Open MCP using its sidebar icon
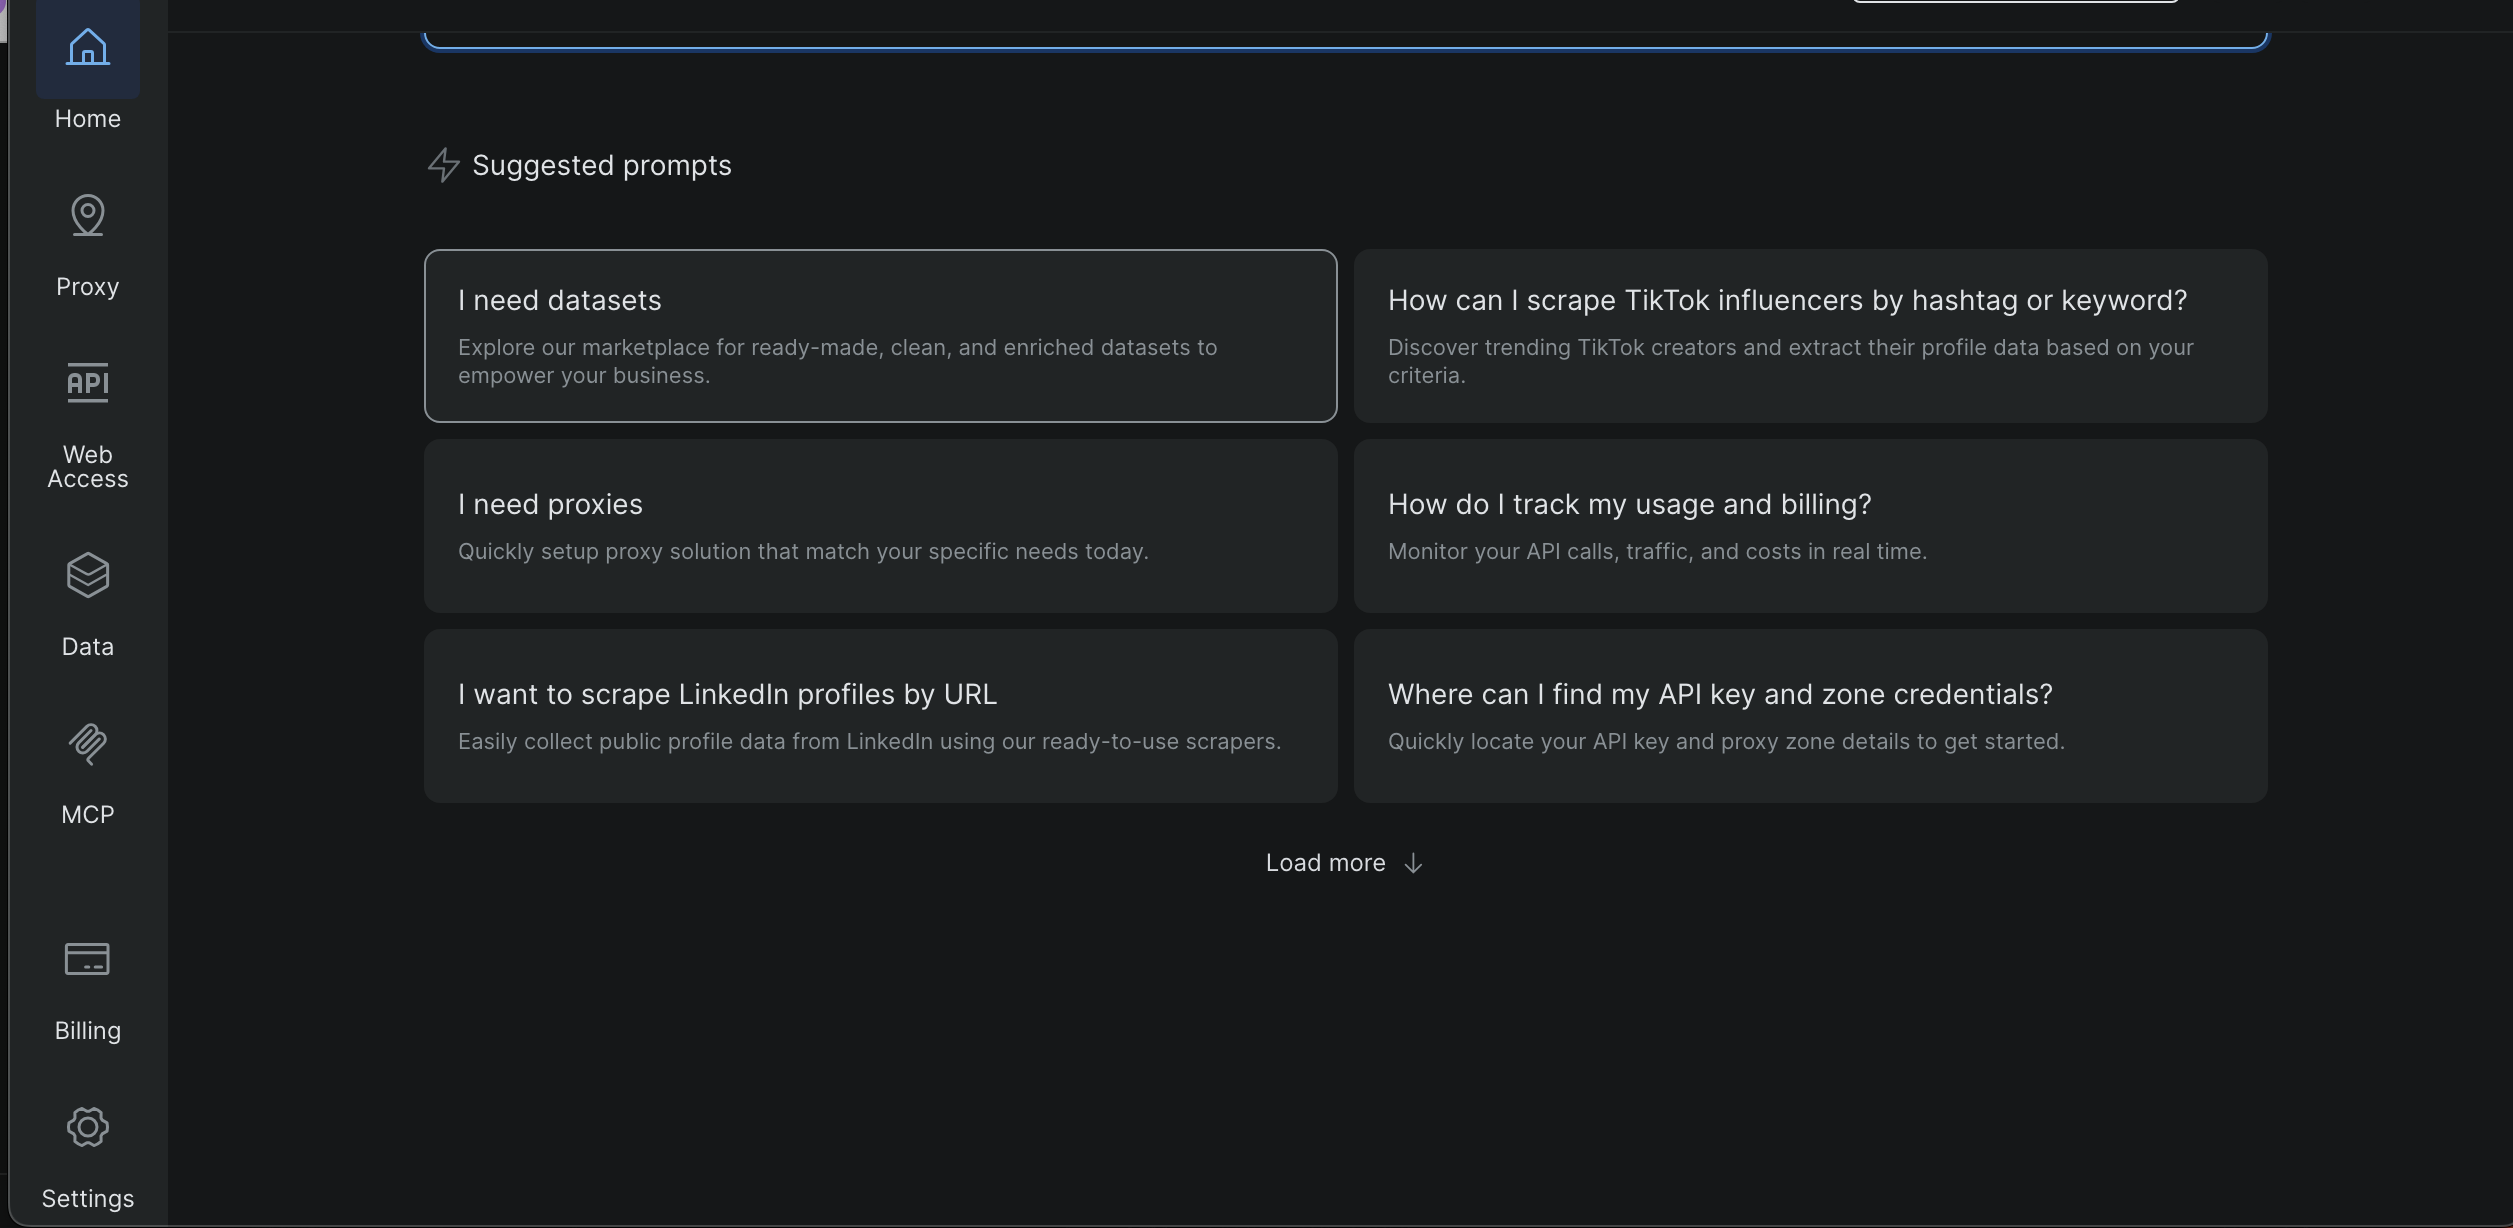This screenshot has width=2513, height=1228. (87, 744)
